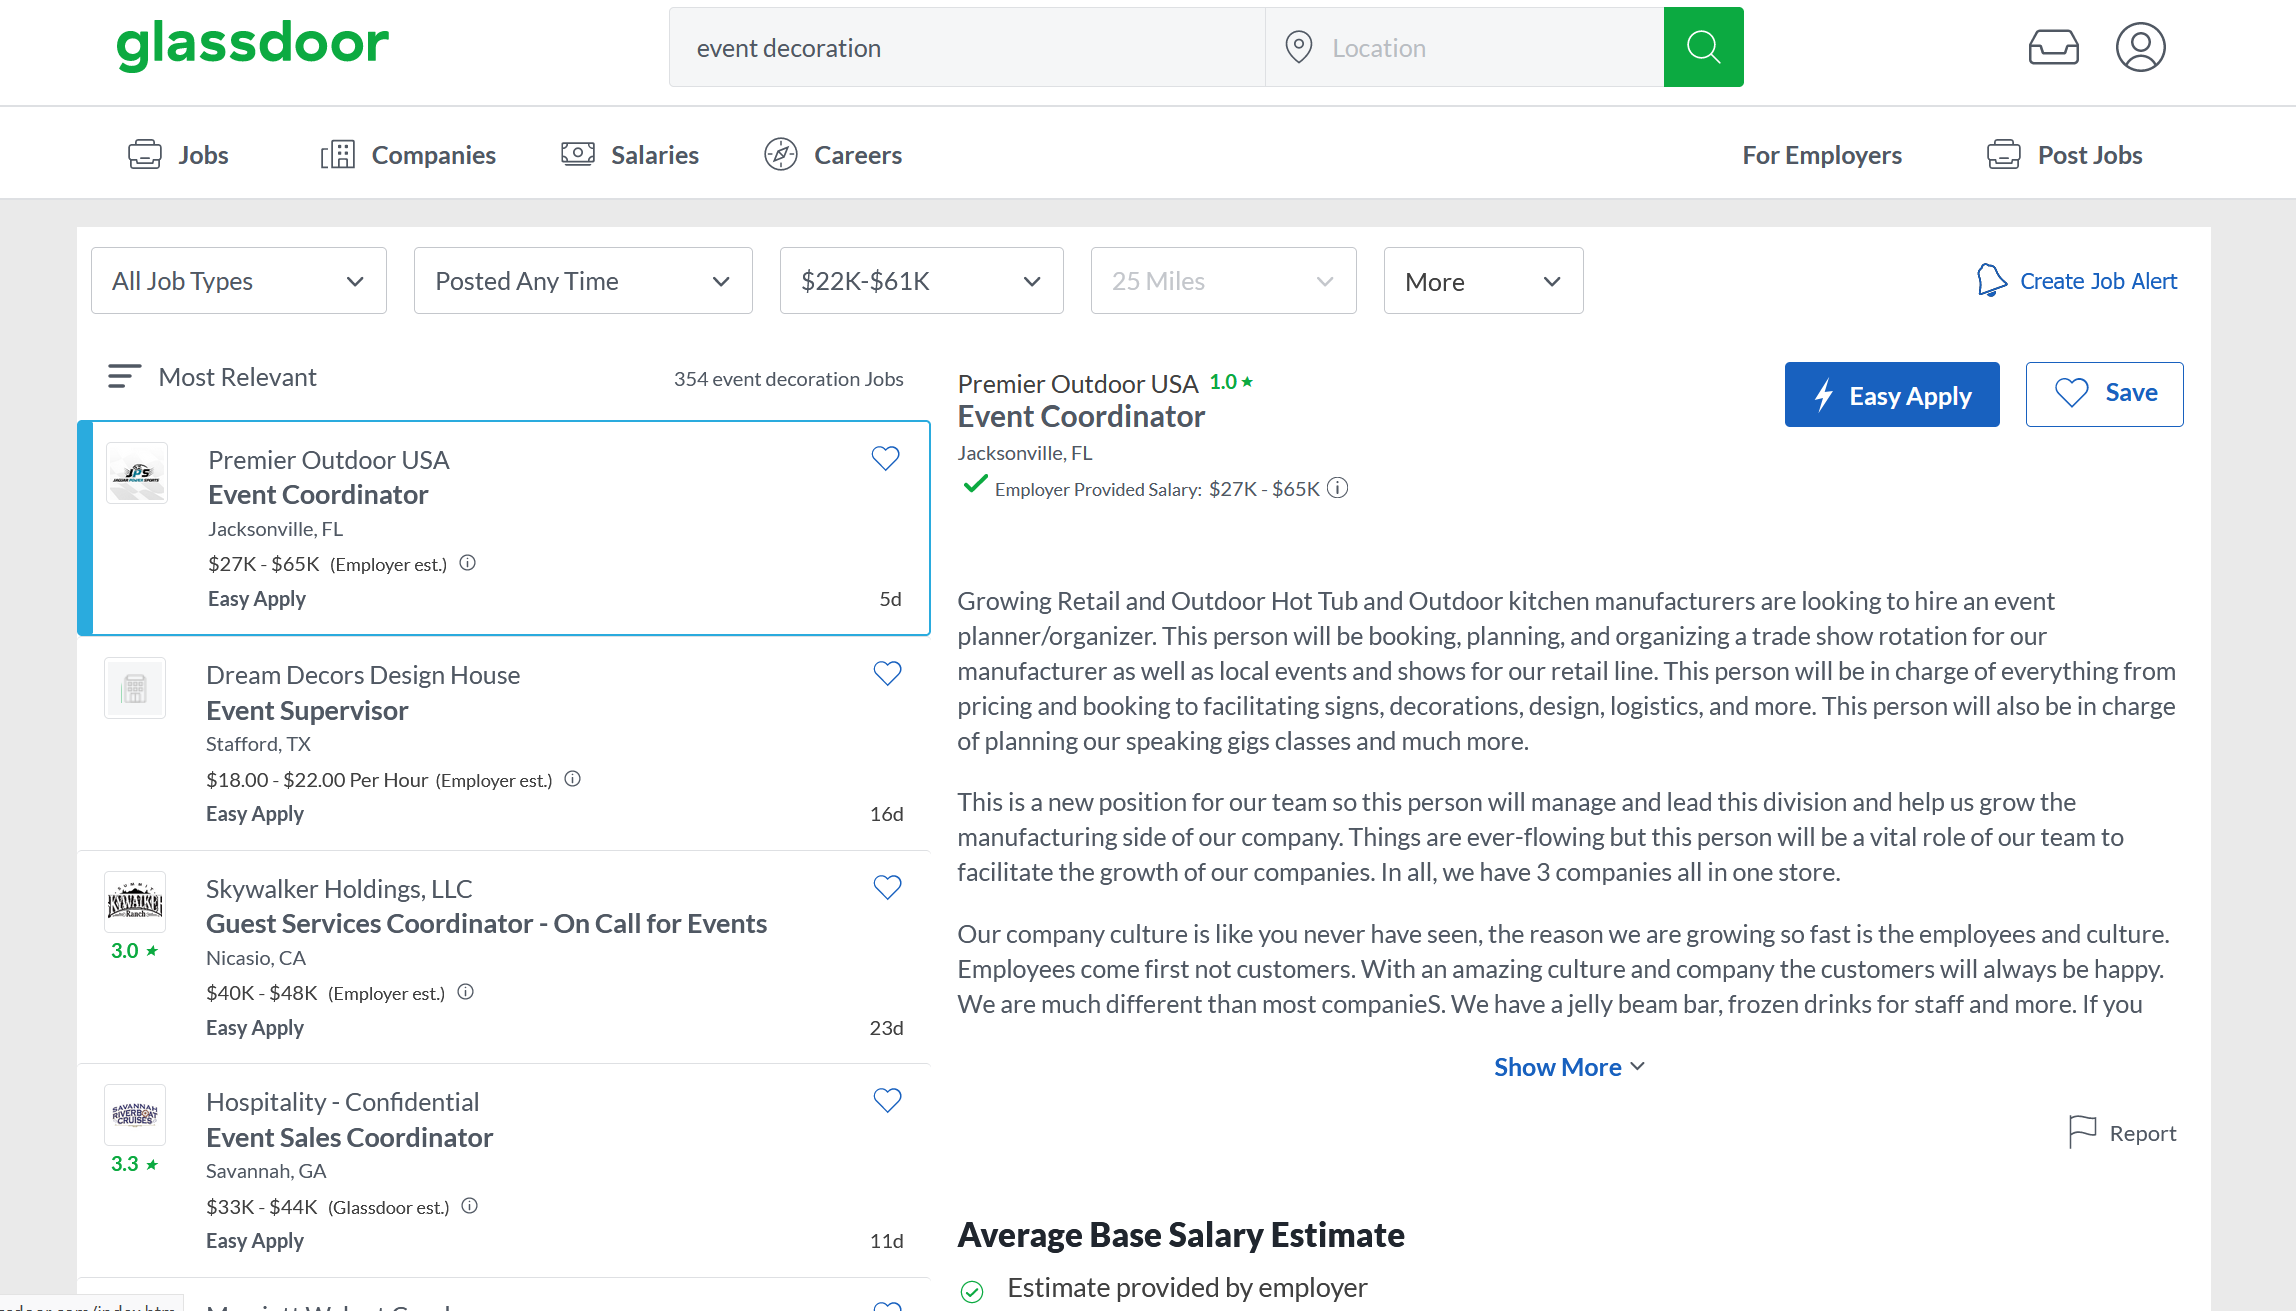Image resolution: width=2296 pixels, height=1311 pixels.
Task: Open the inbox tray icon
Action: coord(2053,47)
